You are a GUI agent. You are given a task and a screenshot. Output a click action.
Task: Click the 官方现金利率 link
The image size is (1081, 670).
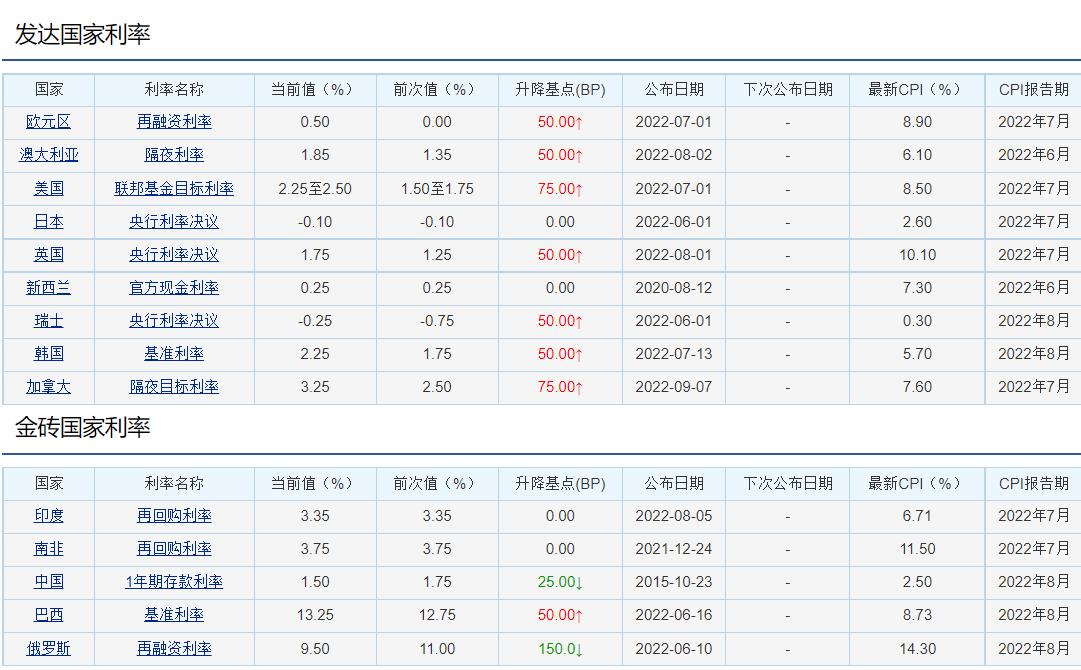pyautogui.click(x=176, y=288)
